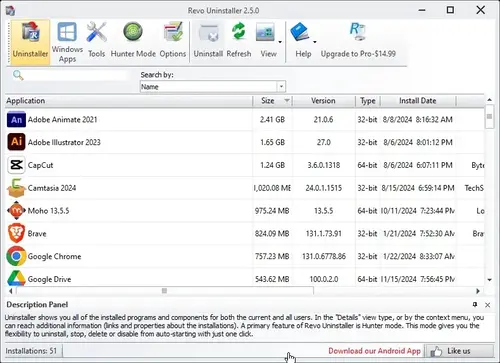Viewport: 500px width, 363px height.
Task: Click version 24.0.1.1515 cell
Action: click(324, 188)
